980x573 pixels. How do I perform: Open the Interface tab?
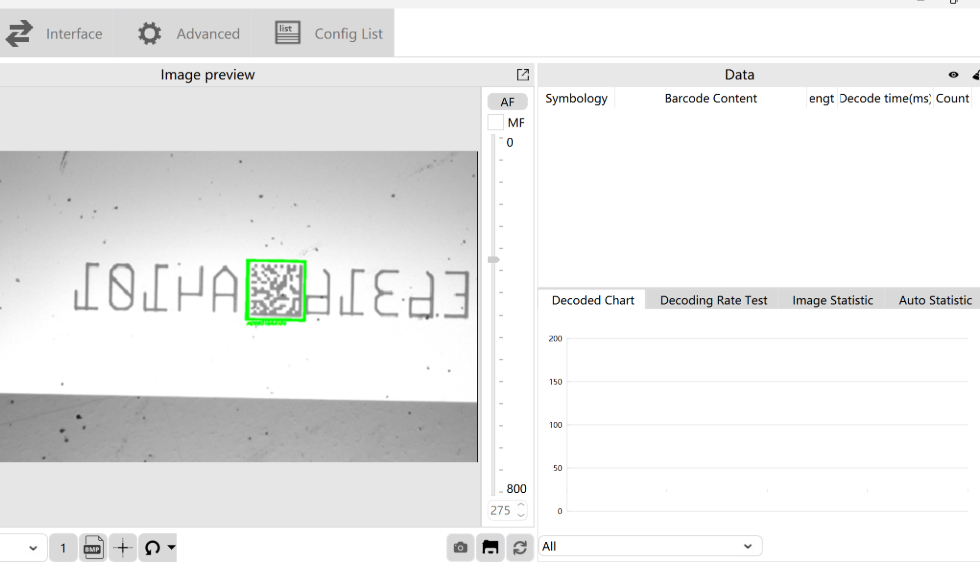[56, 34]
